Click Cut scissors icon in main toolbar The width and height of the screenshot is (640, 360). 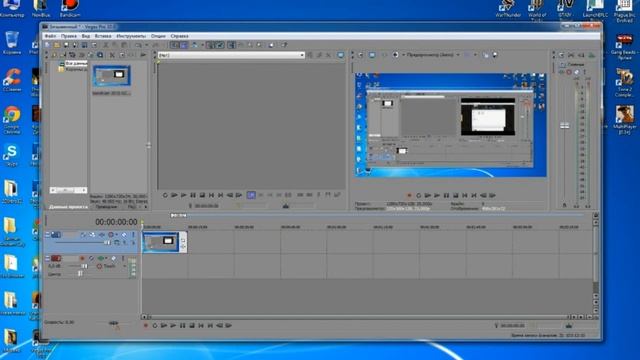tap(106, 45)
